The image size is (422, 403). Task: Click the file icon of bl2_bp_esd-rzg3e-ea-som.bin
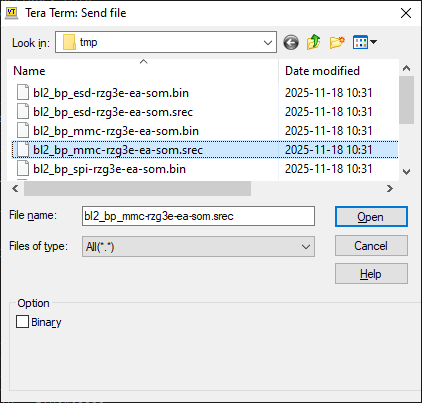pyautogui.click(x=23, y=92)
